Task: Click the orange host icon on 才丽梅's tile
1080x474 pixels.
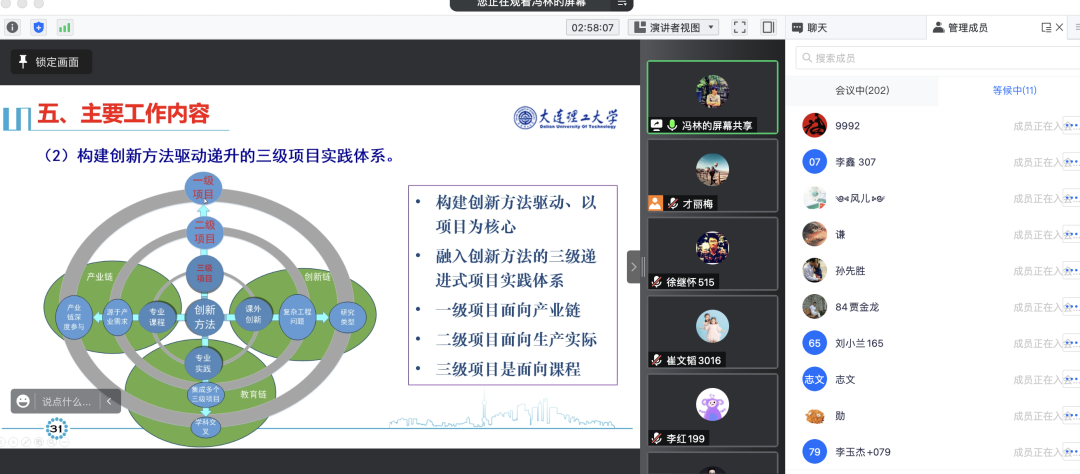Action: pyautogui.click(x=655, y=203)
